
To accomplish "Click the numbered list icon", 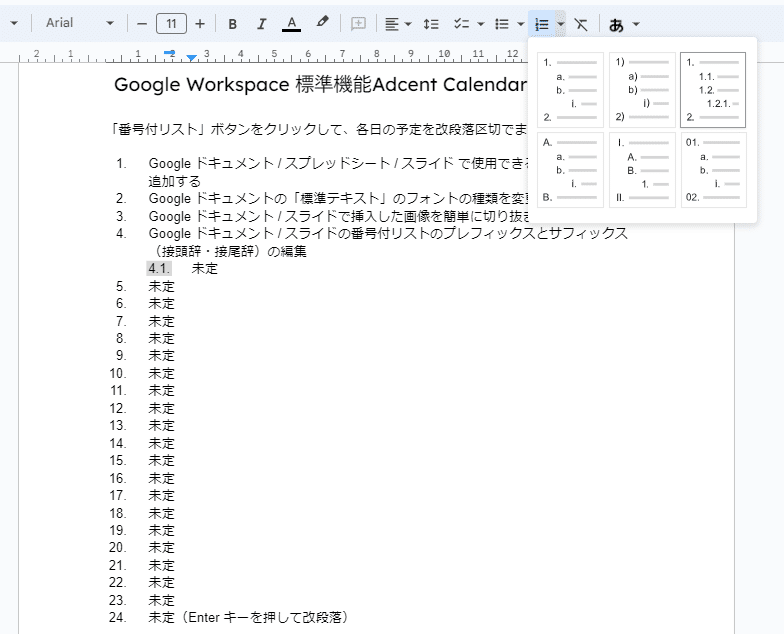I will coord(542,24).
